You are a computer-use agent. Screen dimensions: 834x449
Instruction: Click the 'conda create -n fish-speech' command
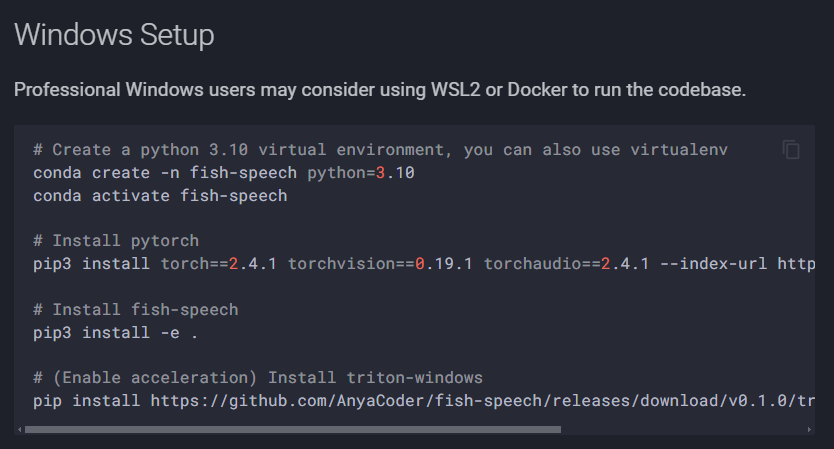[x=165, y=173]
